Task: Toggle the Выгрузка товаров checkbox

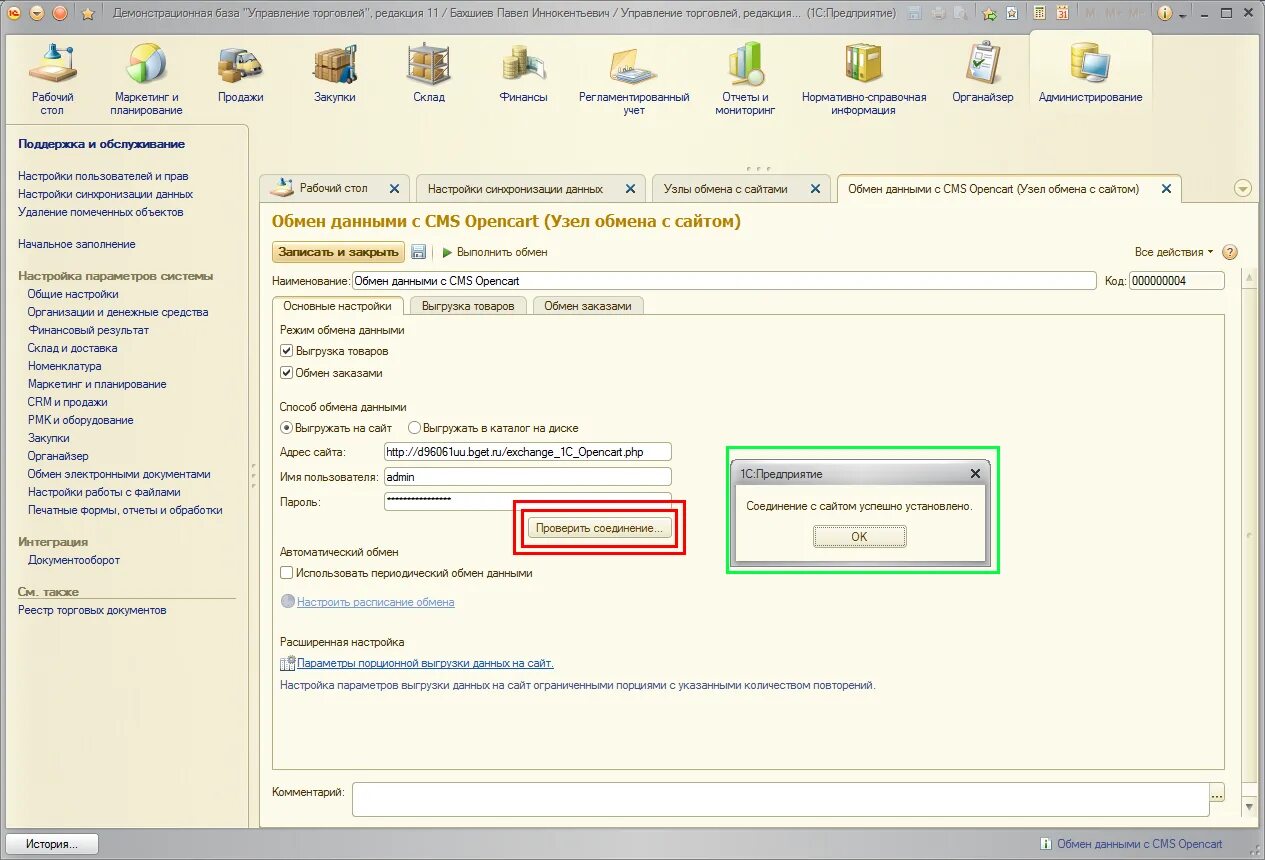Action: tap(287, 351)
